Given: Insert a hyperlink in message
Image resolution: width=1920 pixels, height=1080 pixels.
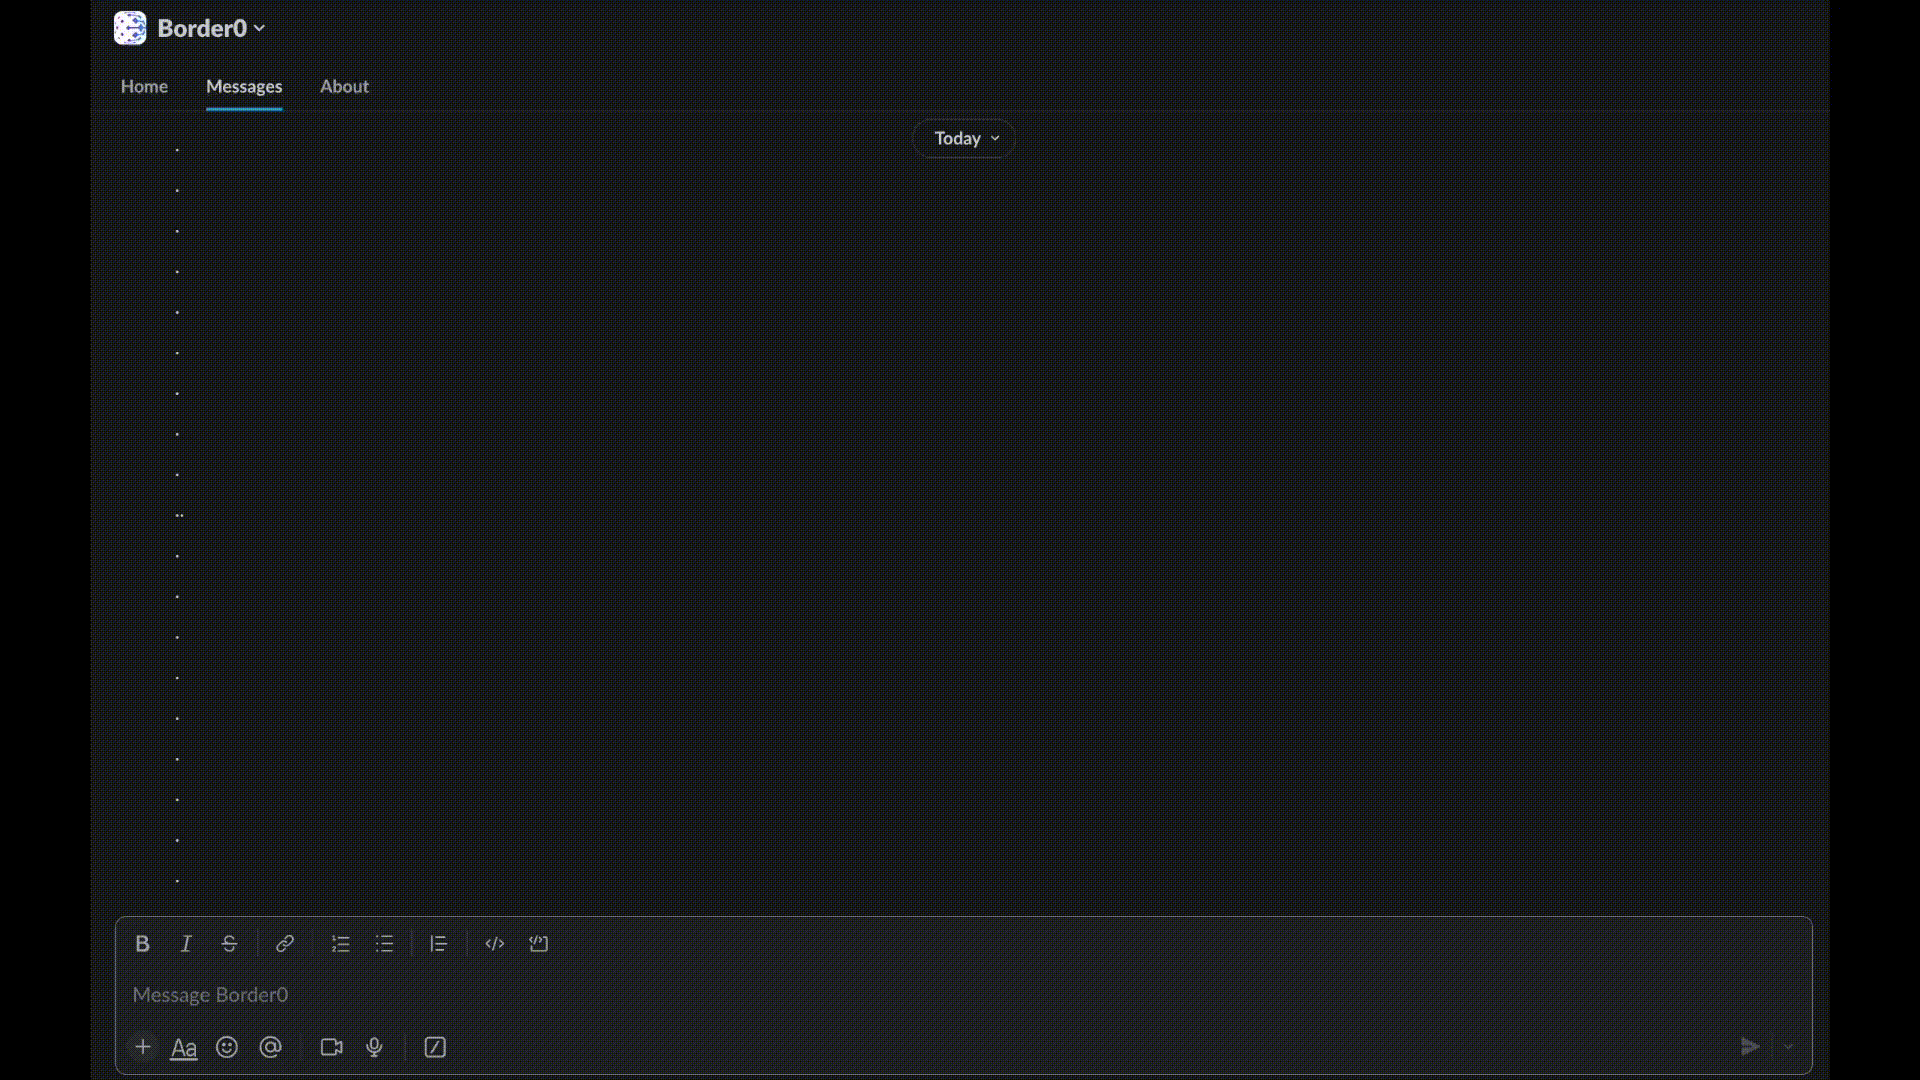Looking at the screenshot, I should [x=285, y=943].
